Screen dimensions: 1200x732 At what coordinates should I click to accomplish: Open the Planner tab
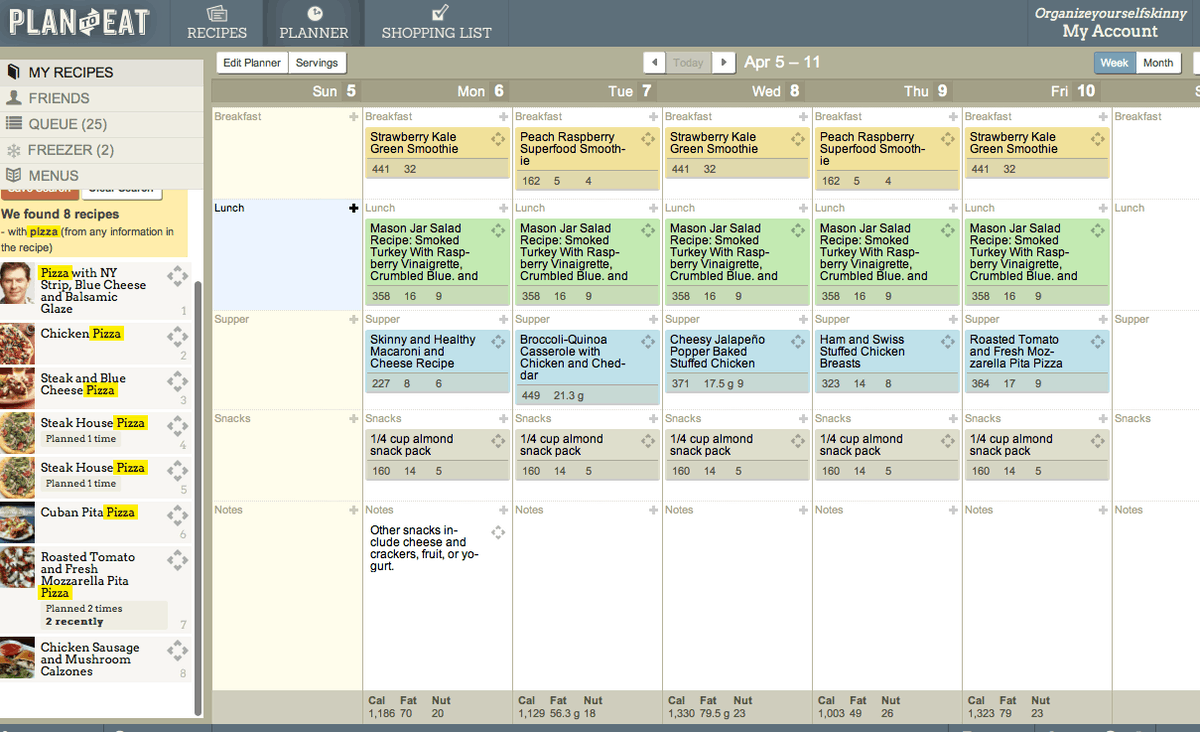(314, 22)
